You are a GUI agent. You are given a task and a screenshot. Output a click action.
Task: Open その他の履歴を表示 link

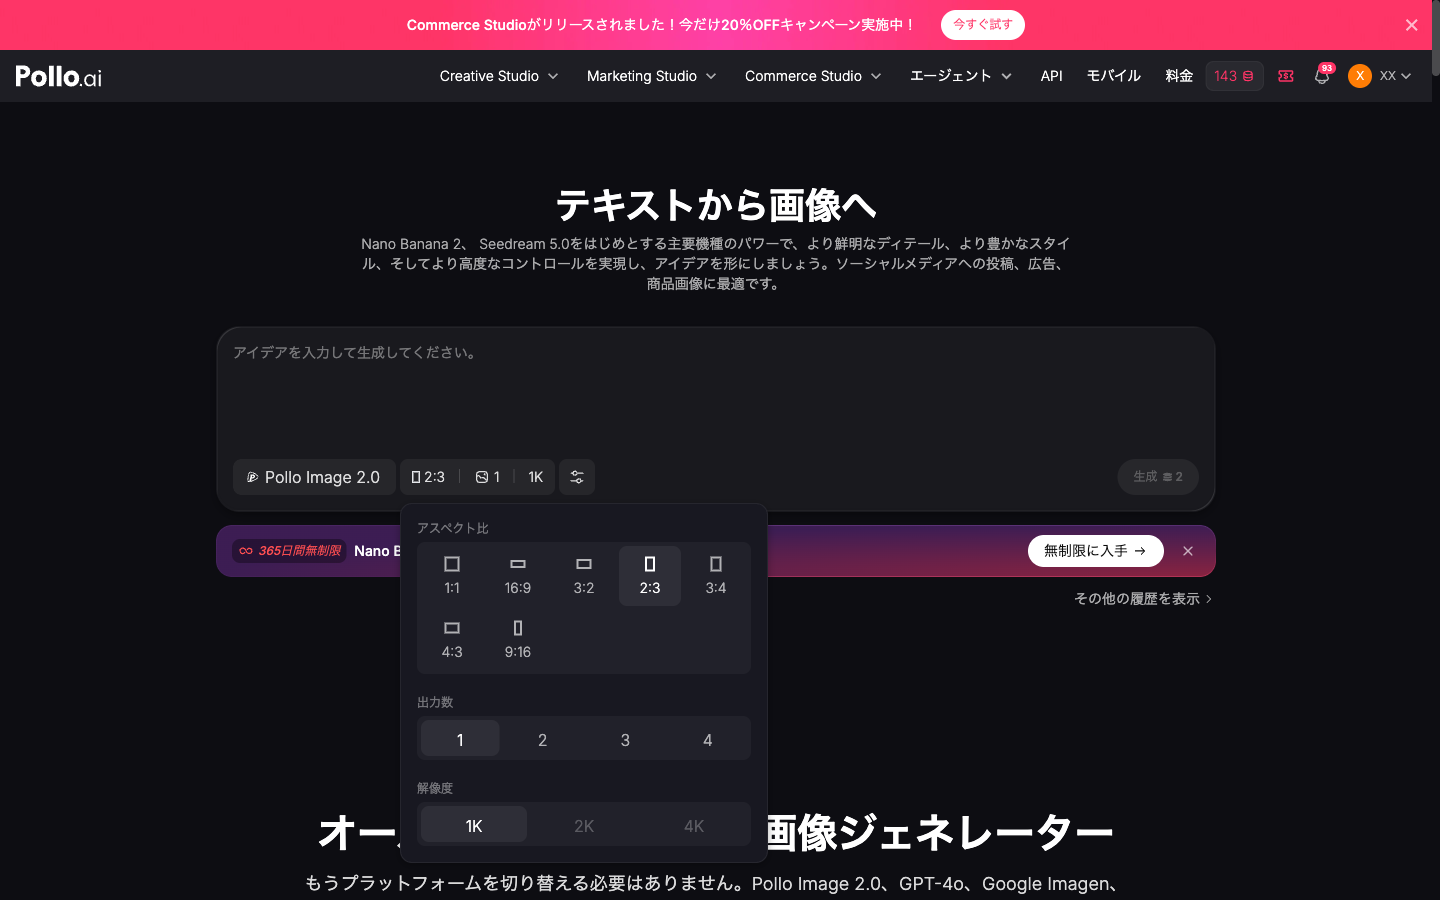[x=1143, y=599]
